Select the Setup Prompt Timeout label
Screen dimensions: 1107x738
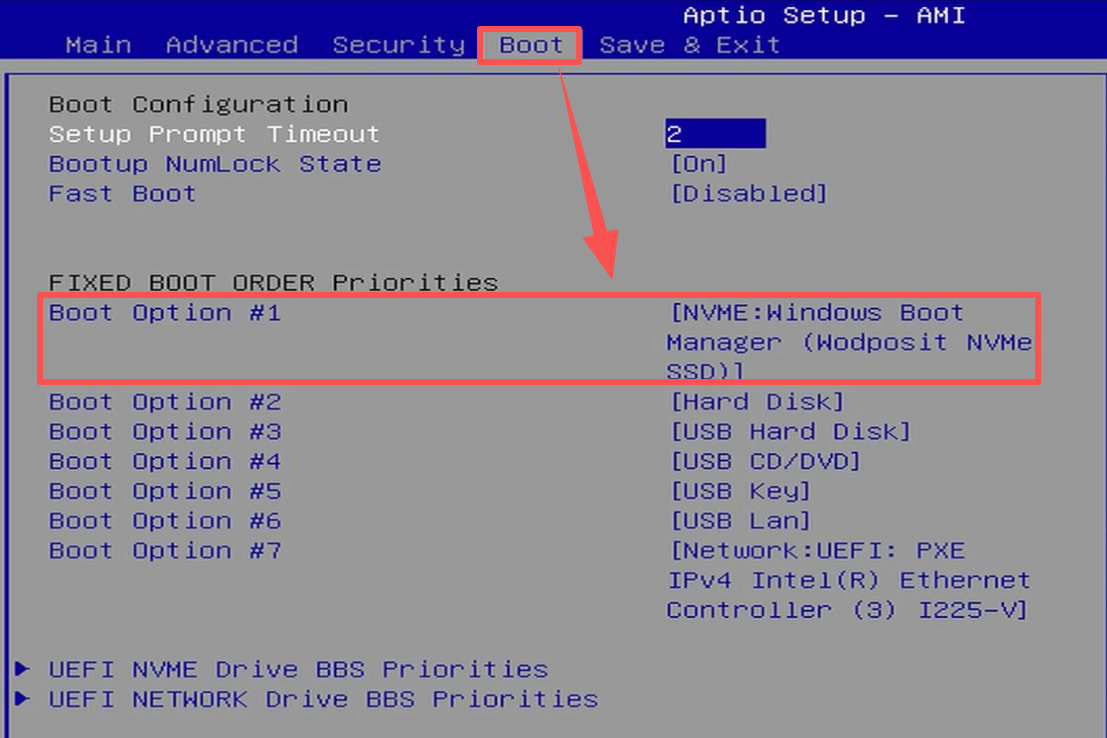pos(214,134)
